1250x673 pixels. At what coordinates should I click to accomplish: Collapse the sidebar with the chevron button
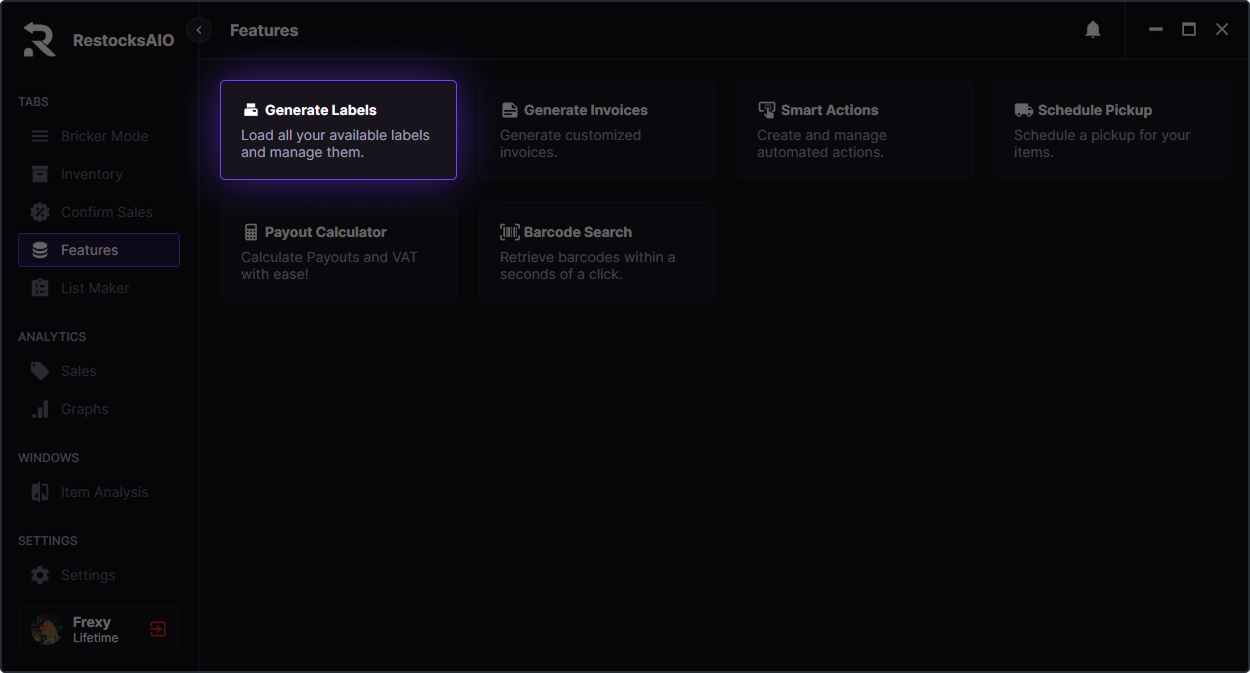199,30
